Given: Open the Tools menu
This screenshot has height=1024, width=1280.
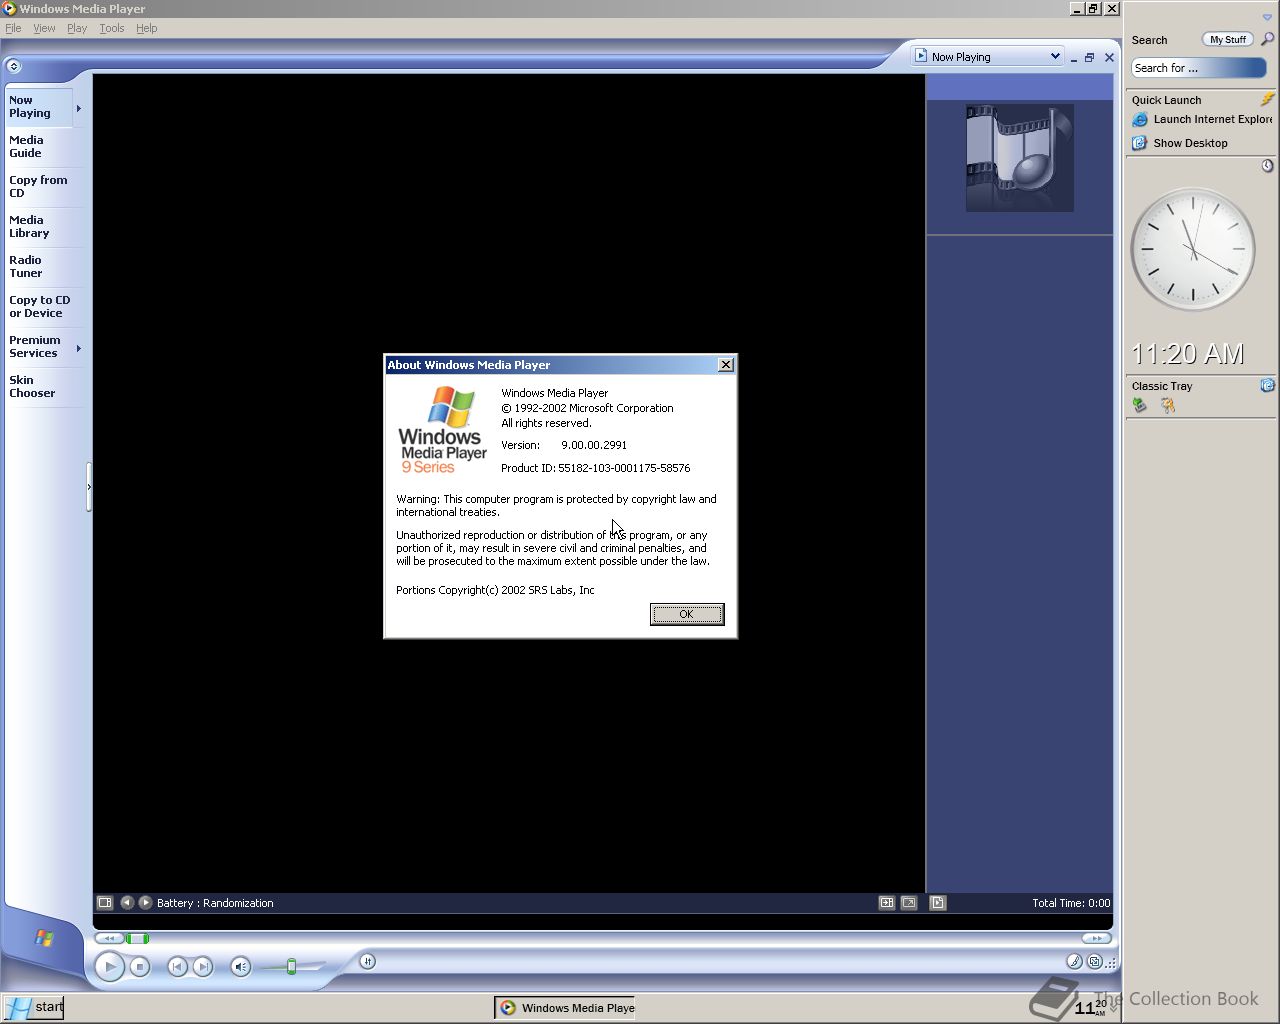Looking at the screenshot, I should click(x=112, y=28).
